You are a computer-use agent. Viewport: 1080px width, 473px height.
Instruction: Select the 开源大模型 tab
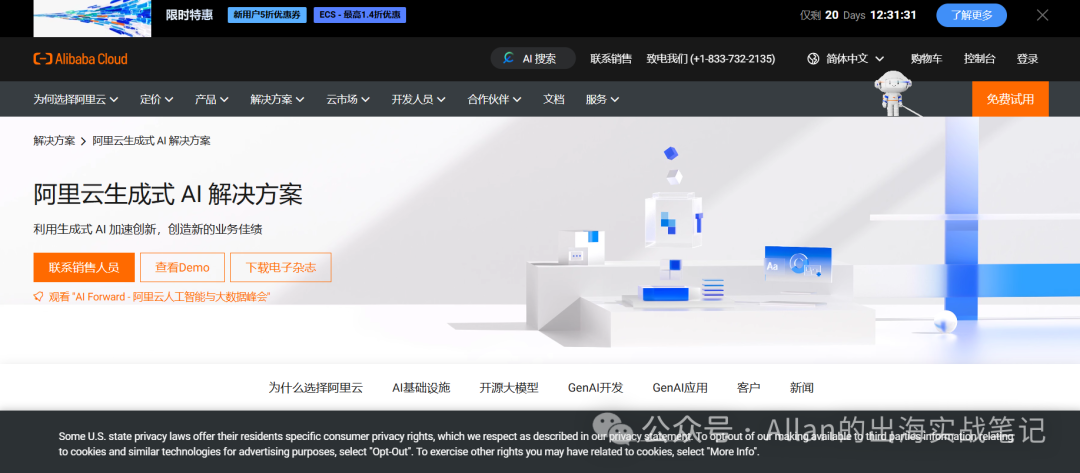pyautogui.click(x=509, y=388)
